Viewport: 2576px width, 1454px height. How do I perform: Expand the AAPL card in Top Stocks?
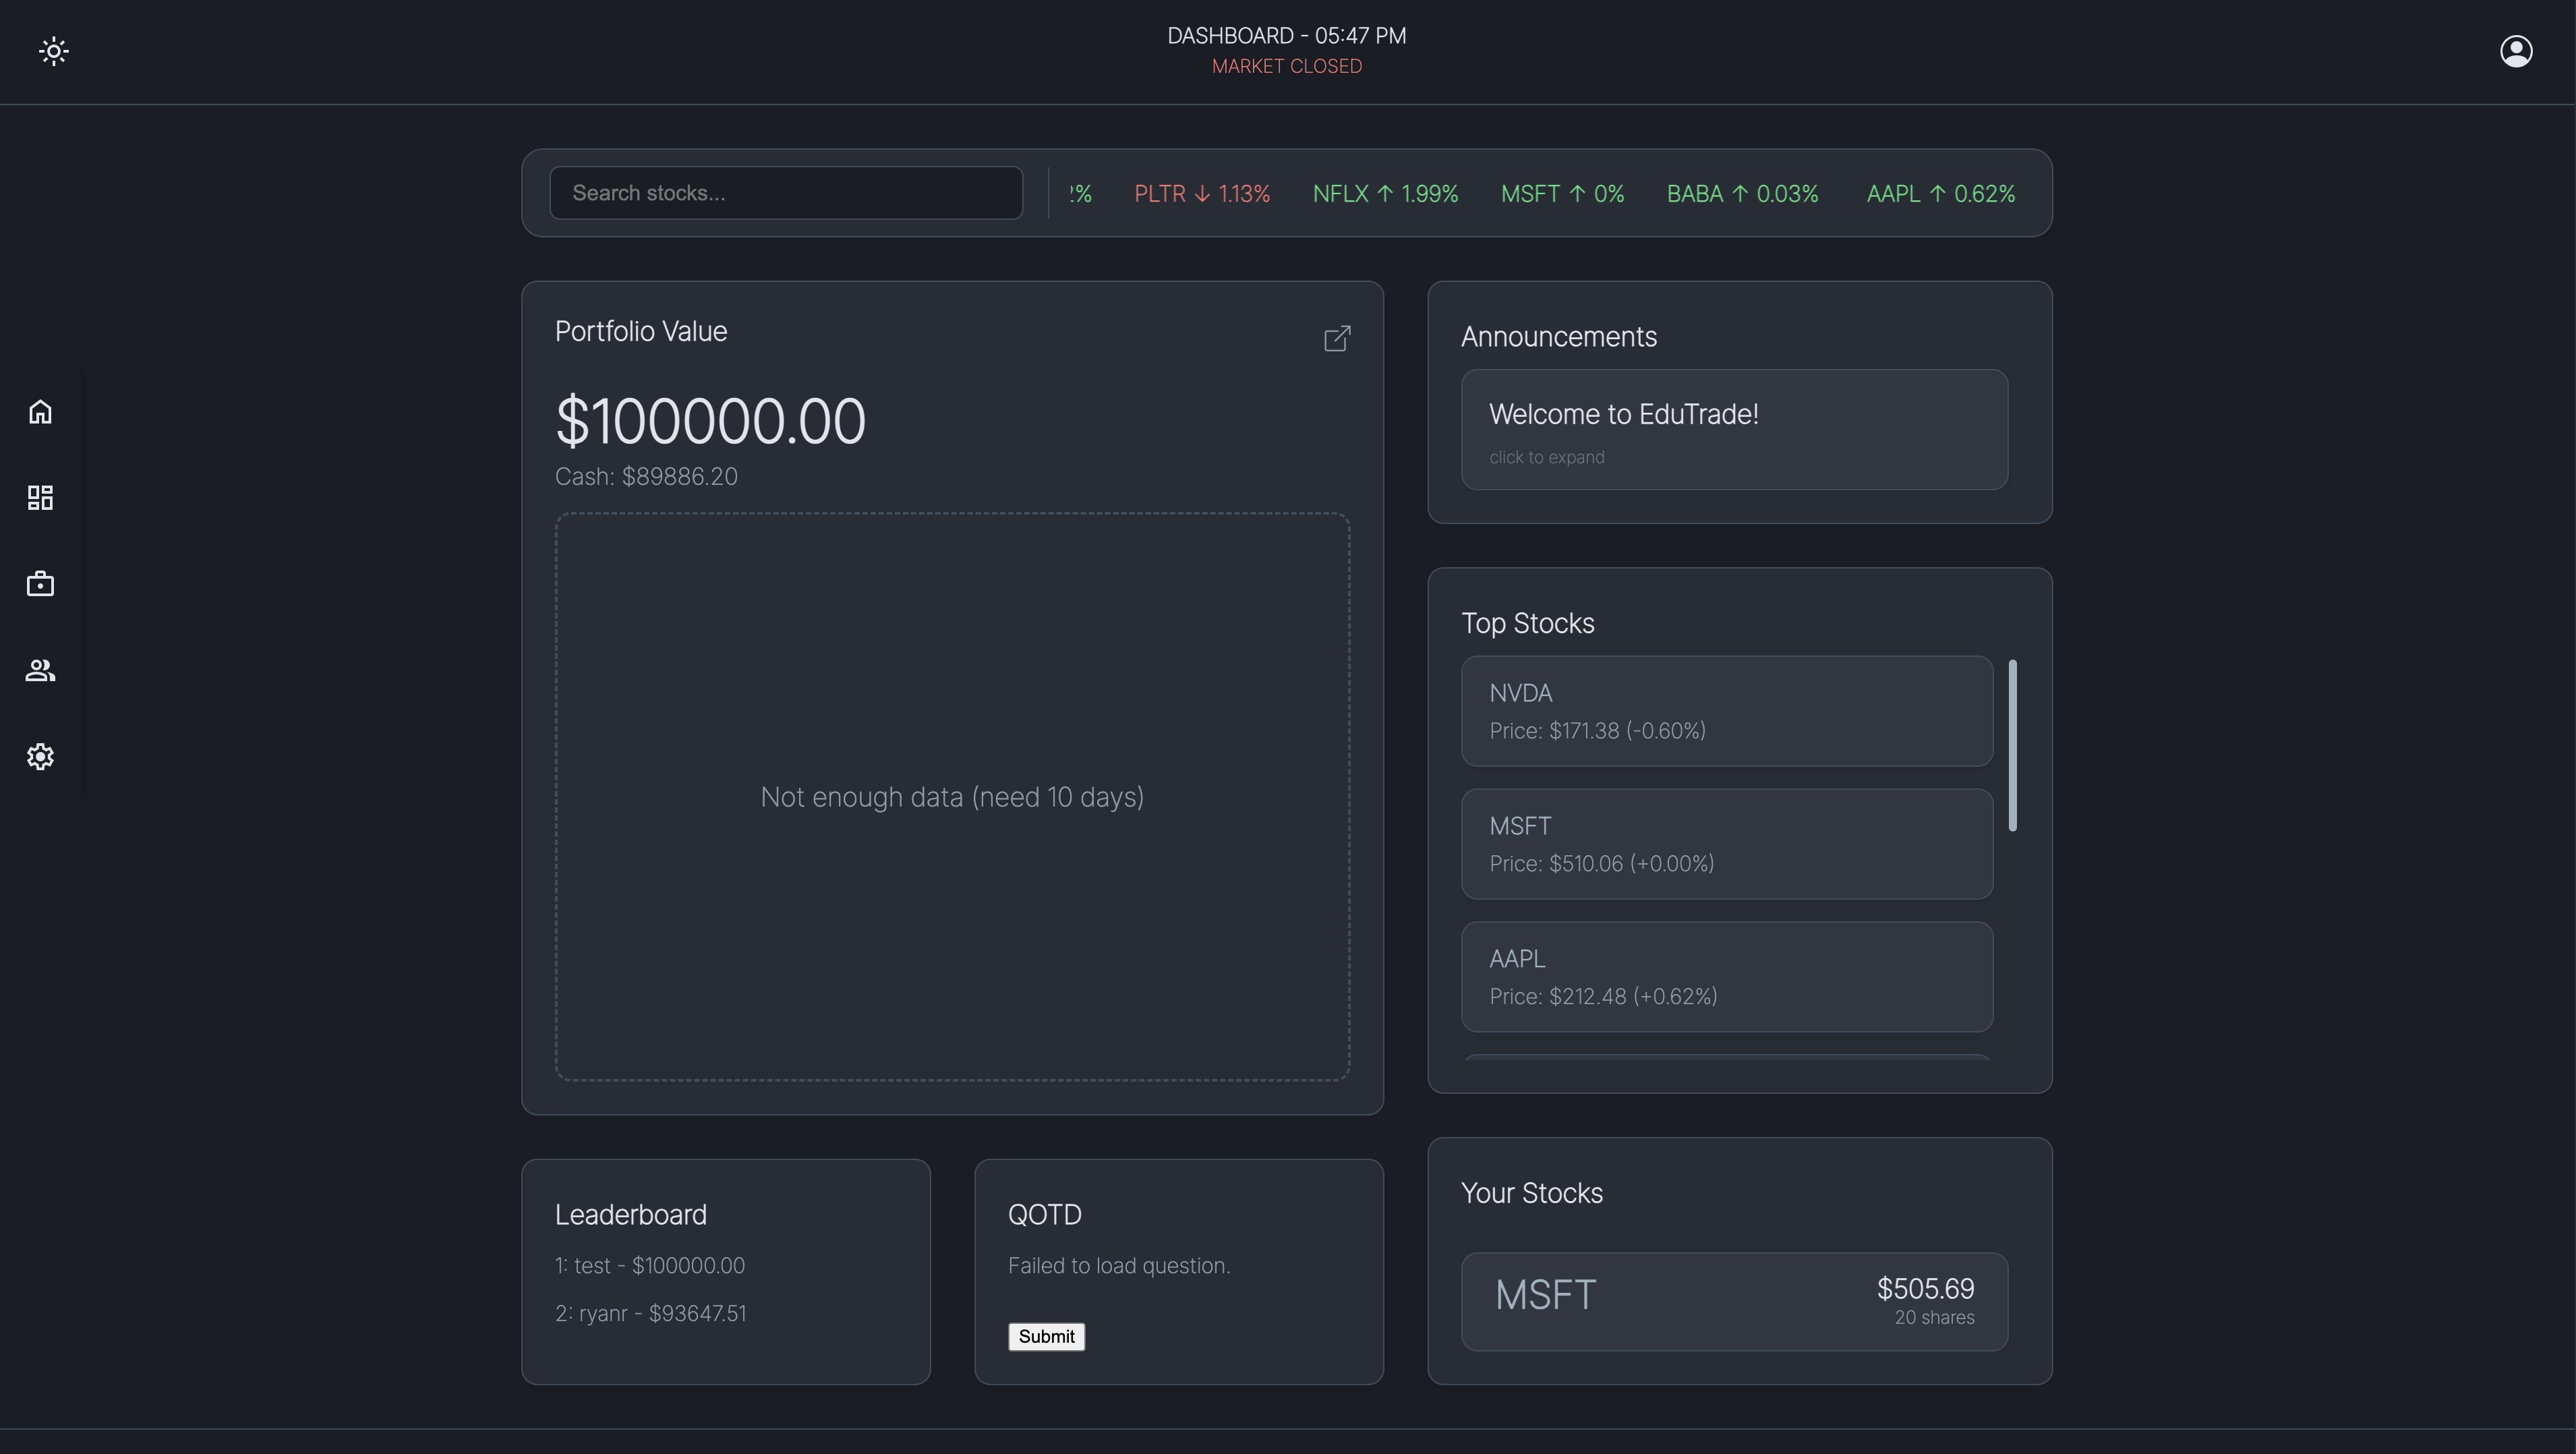click(1725, 976)
